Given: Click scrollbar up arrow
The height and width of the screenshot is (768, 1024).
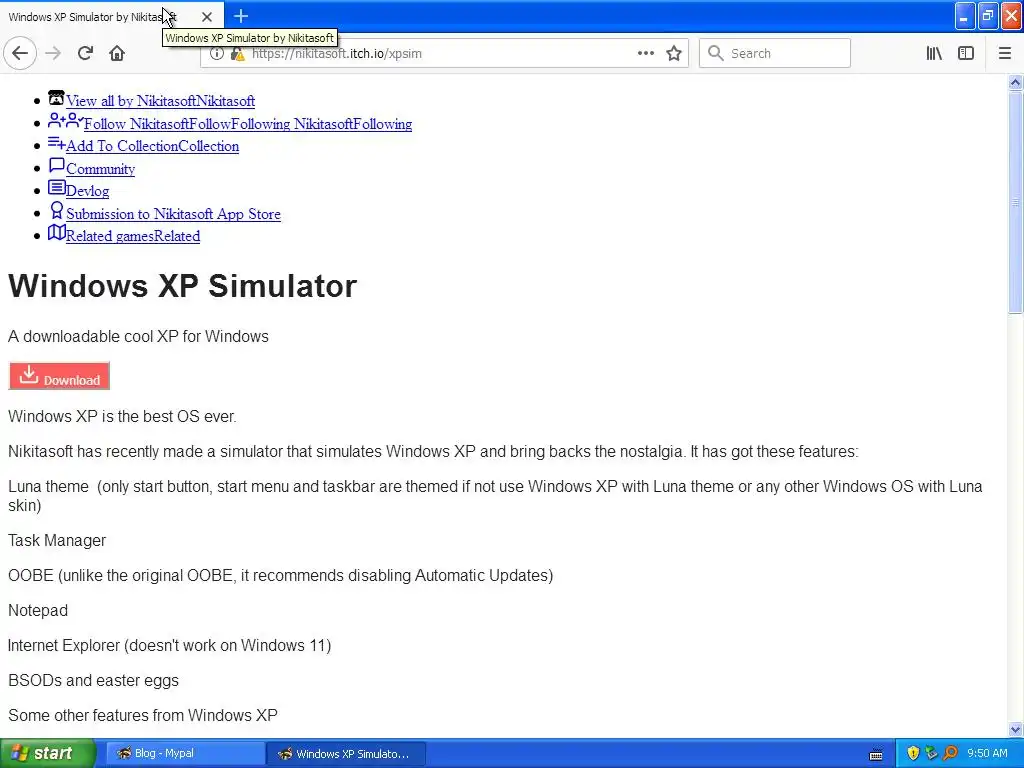Looking at the screenshot, I should 1015,82.
